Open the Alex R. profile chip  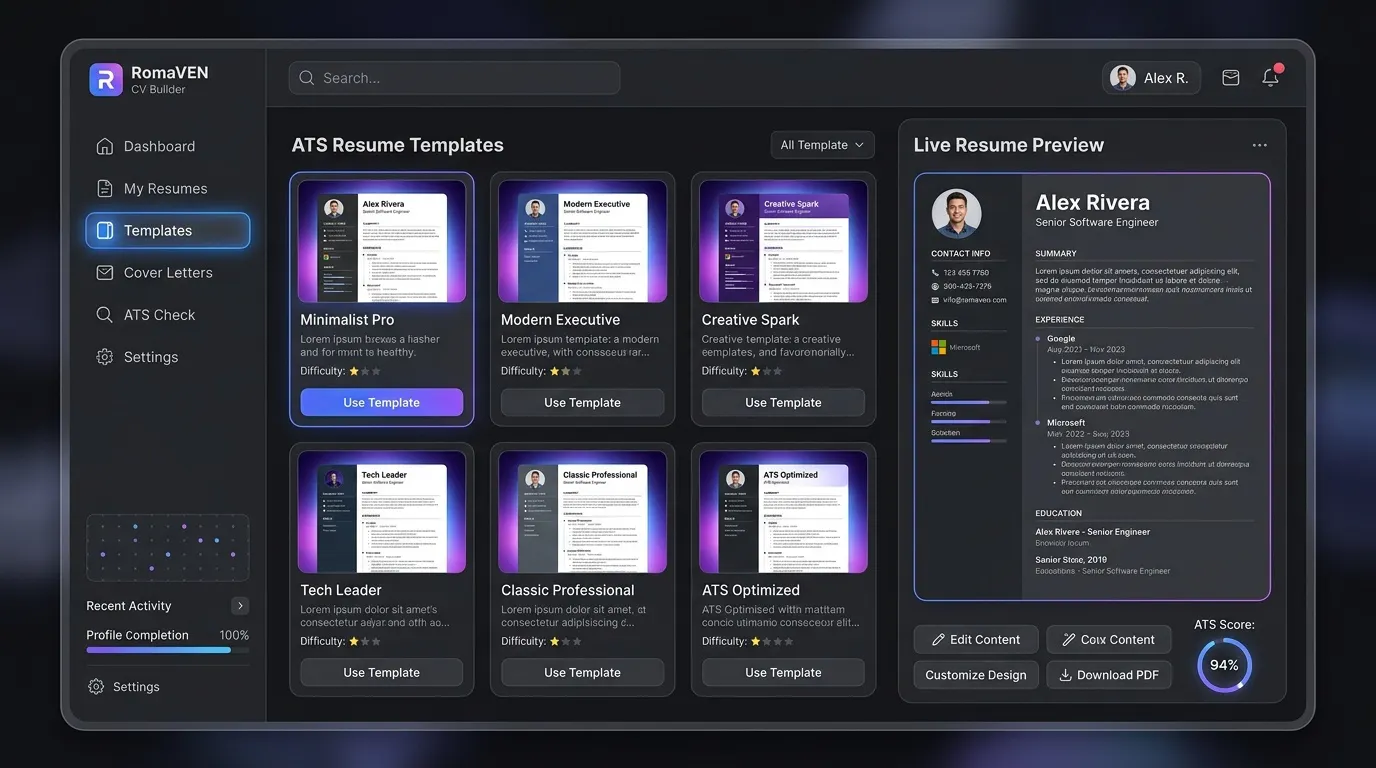pos(1151,78)
